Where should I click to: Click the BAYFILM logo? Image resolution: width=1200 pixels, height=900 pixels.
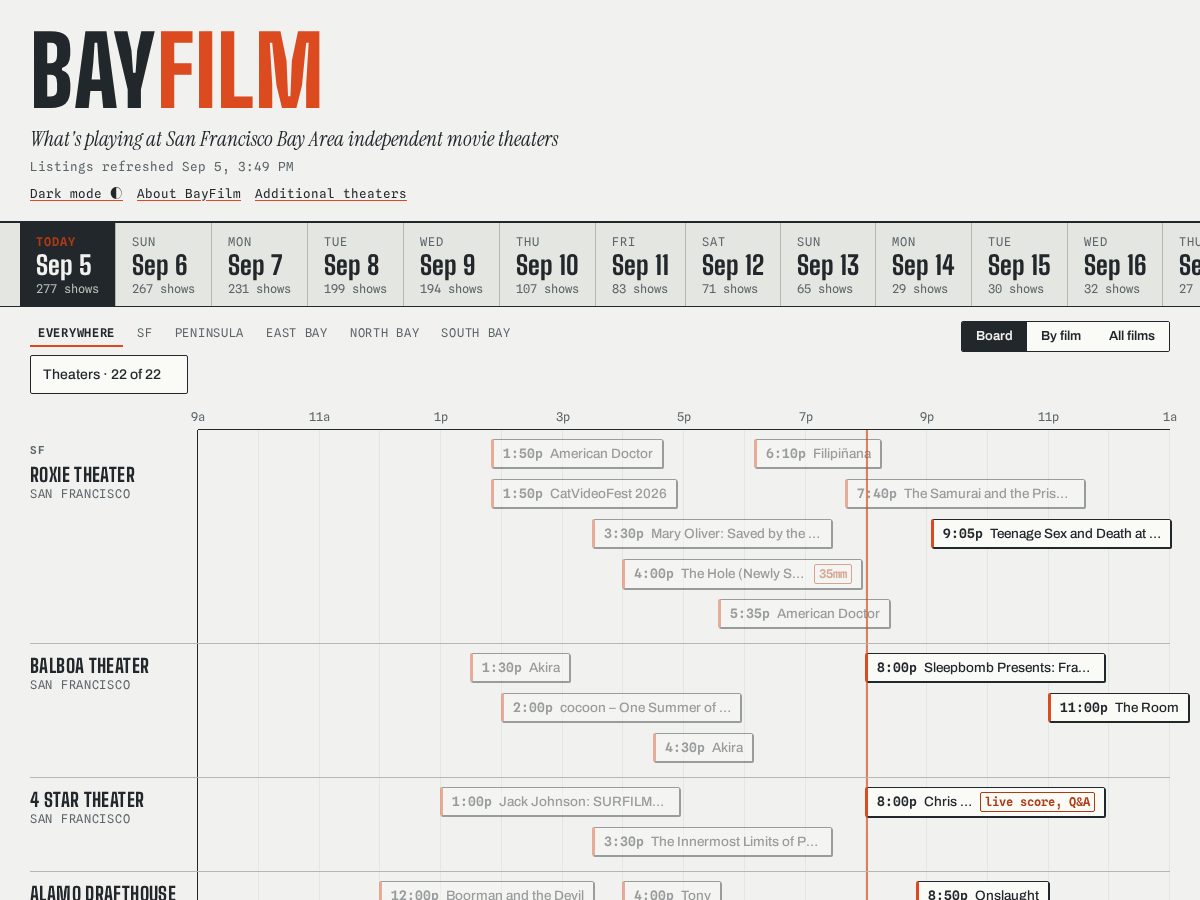(x=176, y=70)
